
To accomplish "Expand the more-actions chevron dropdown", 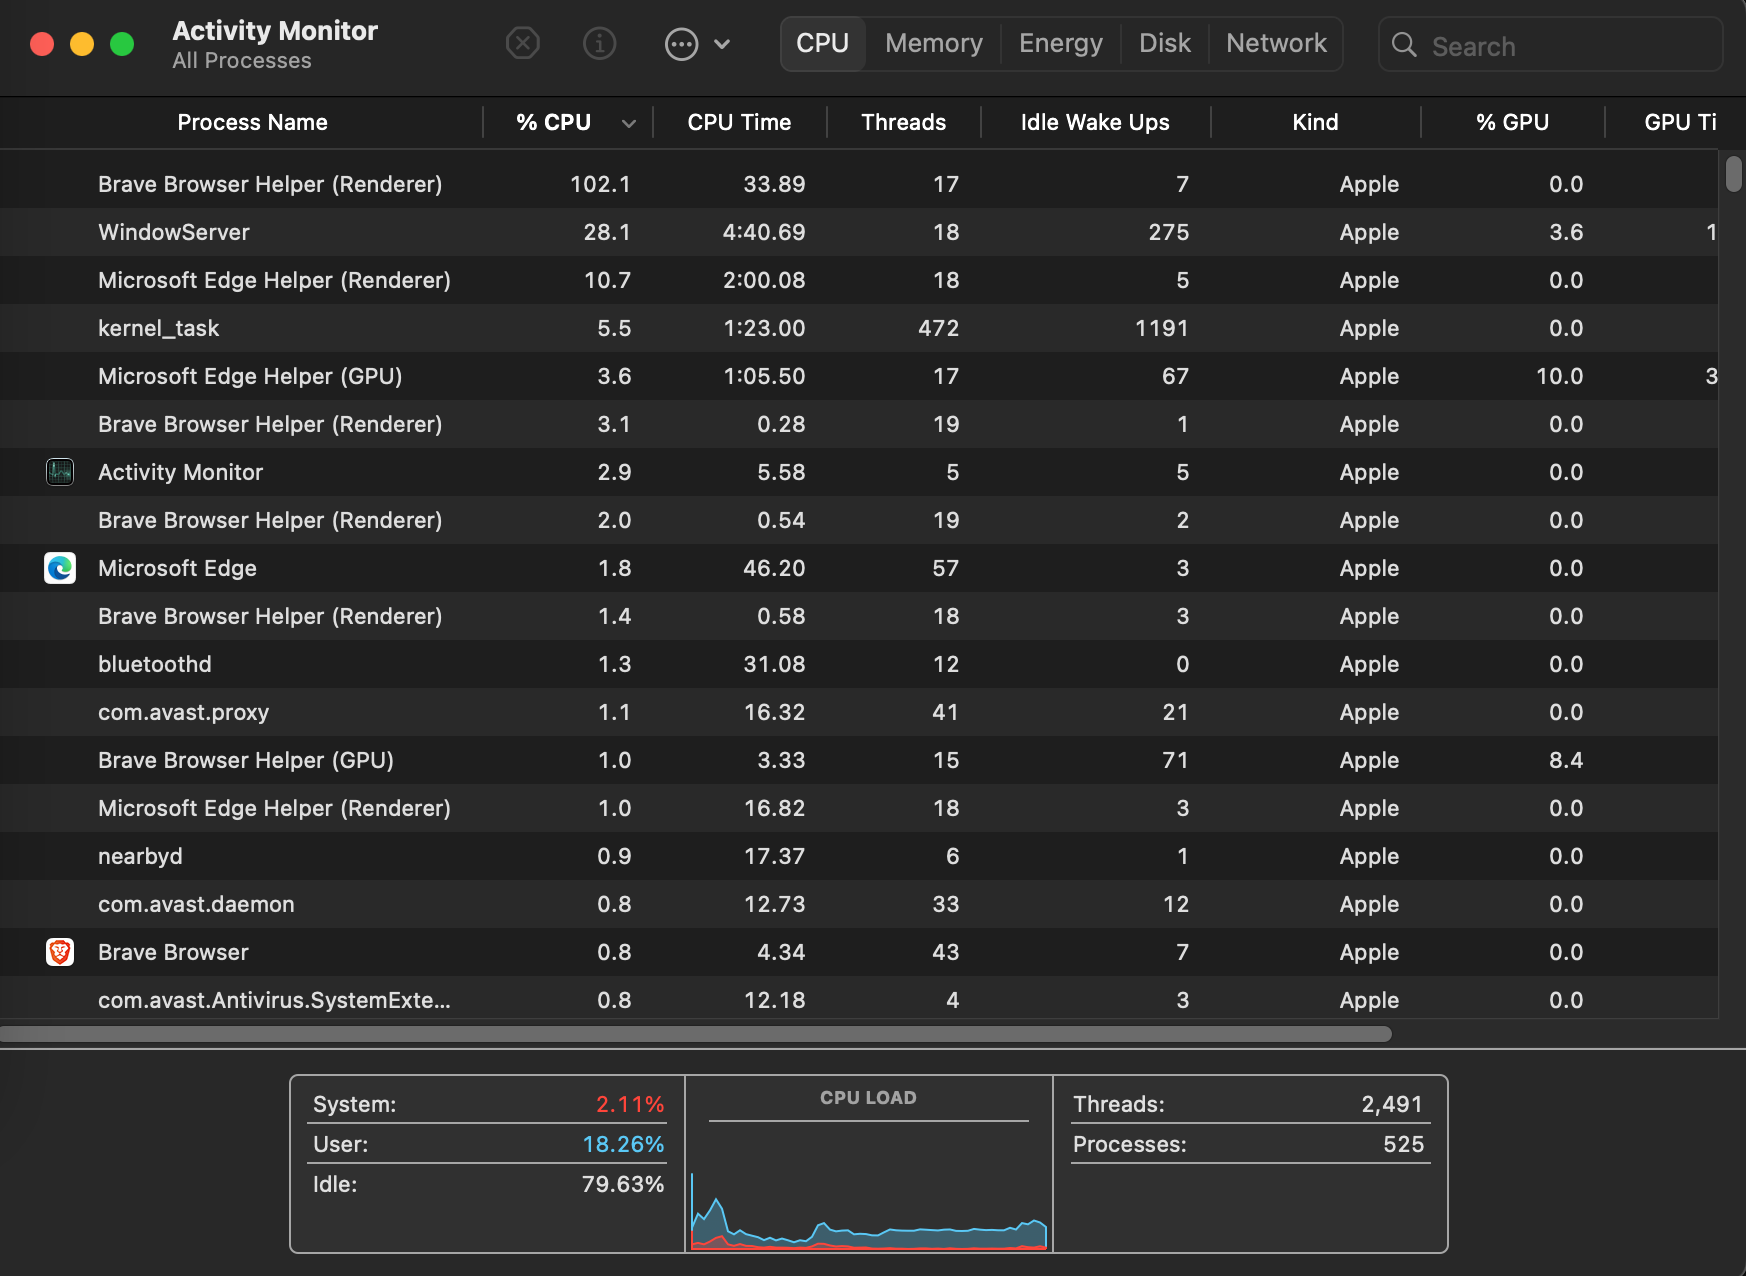I will click(x=722, y=44).
